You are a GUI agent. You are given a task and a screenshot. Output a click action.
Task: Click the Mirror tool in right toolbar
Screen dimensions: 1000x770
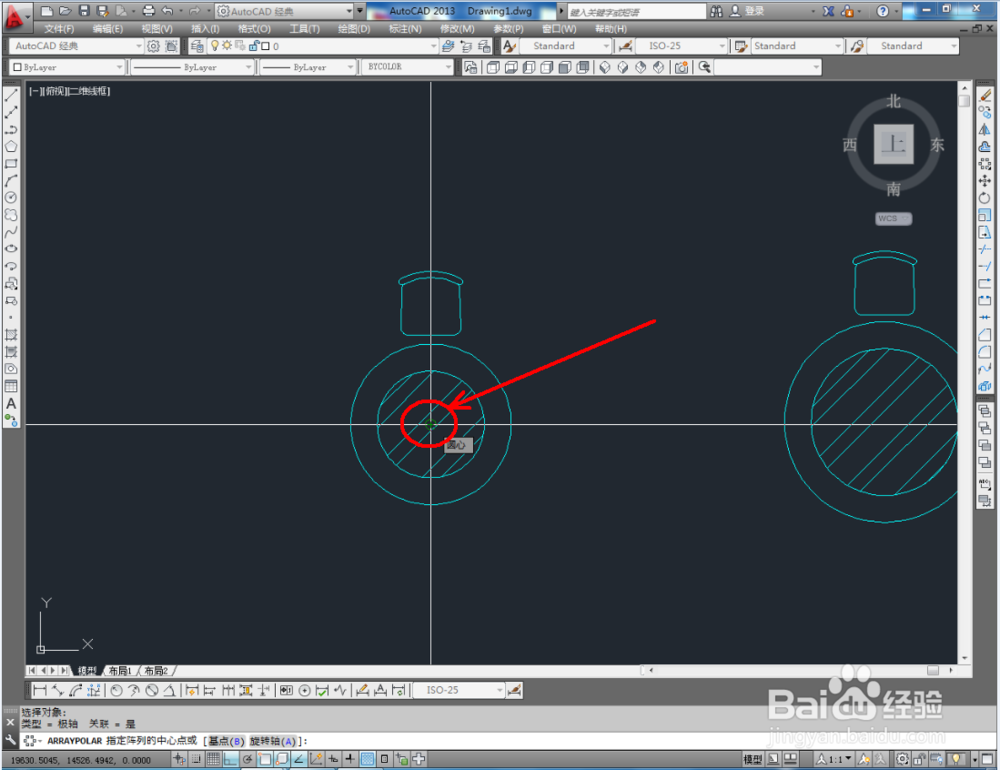[985, 130]
